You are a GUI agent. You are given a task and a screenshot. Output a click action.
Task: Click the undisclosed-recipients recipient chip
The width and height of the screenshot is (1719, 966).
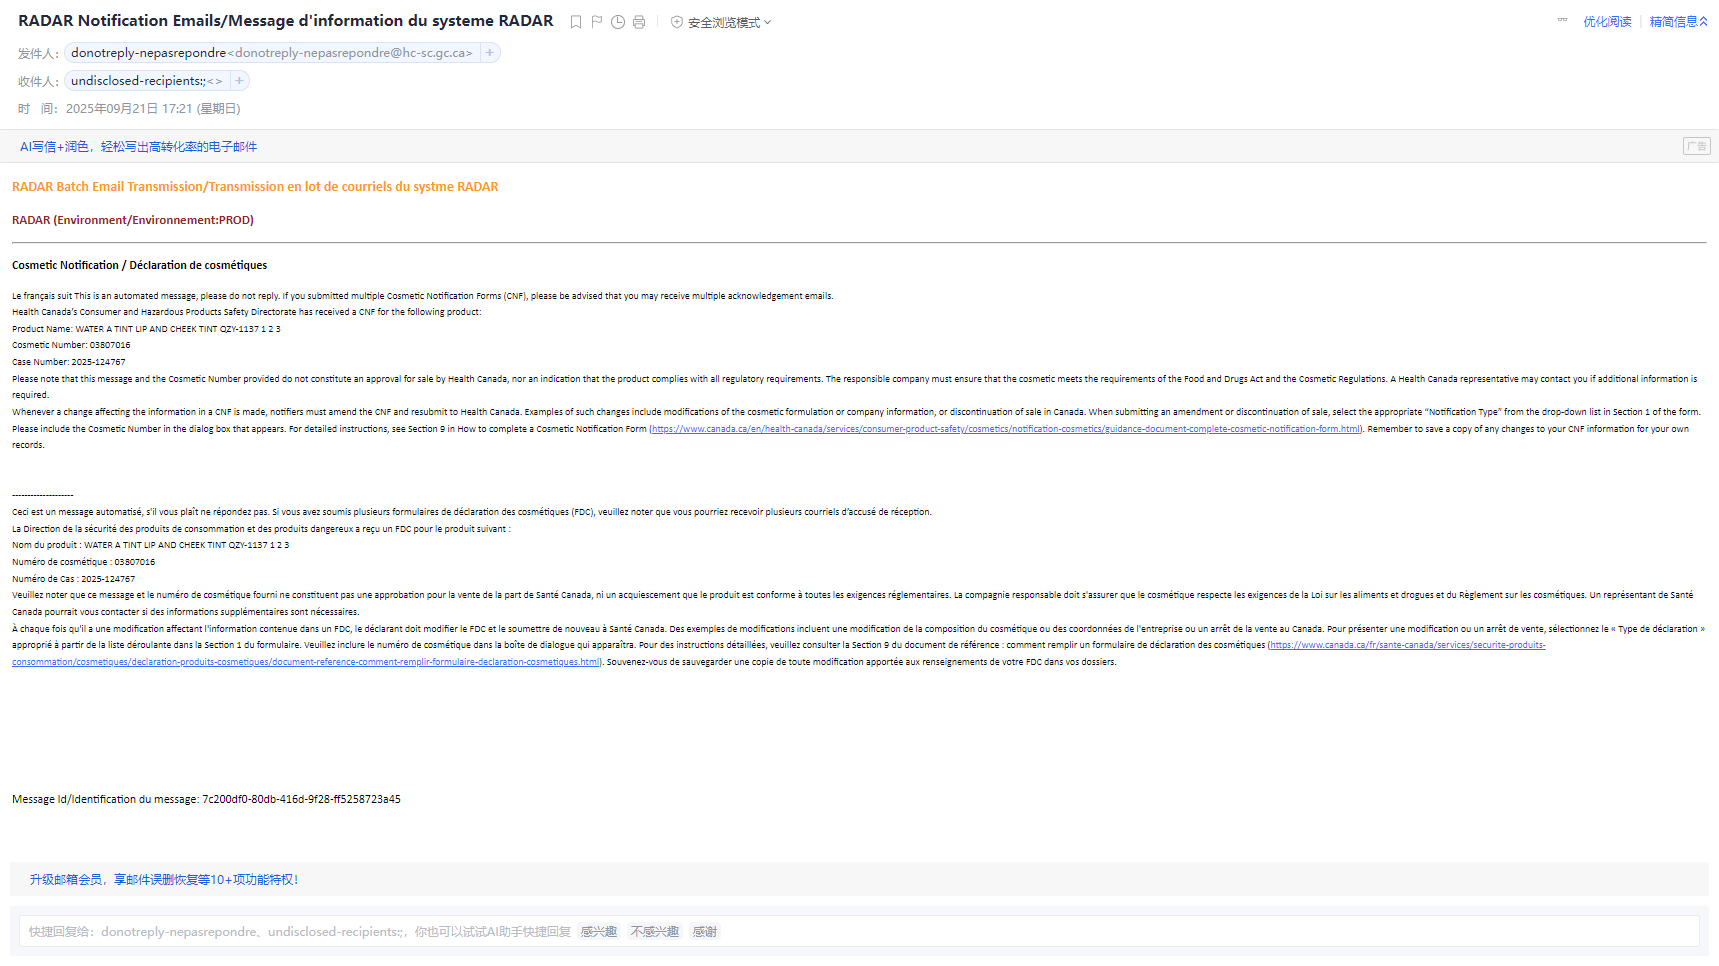point(147,81)
